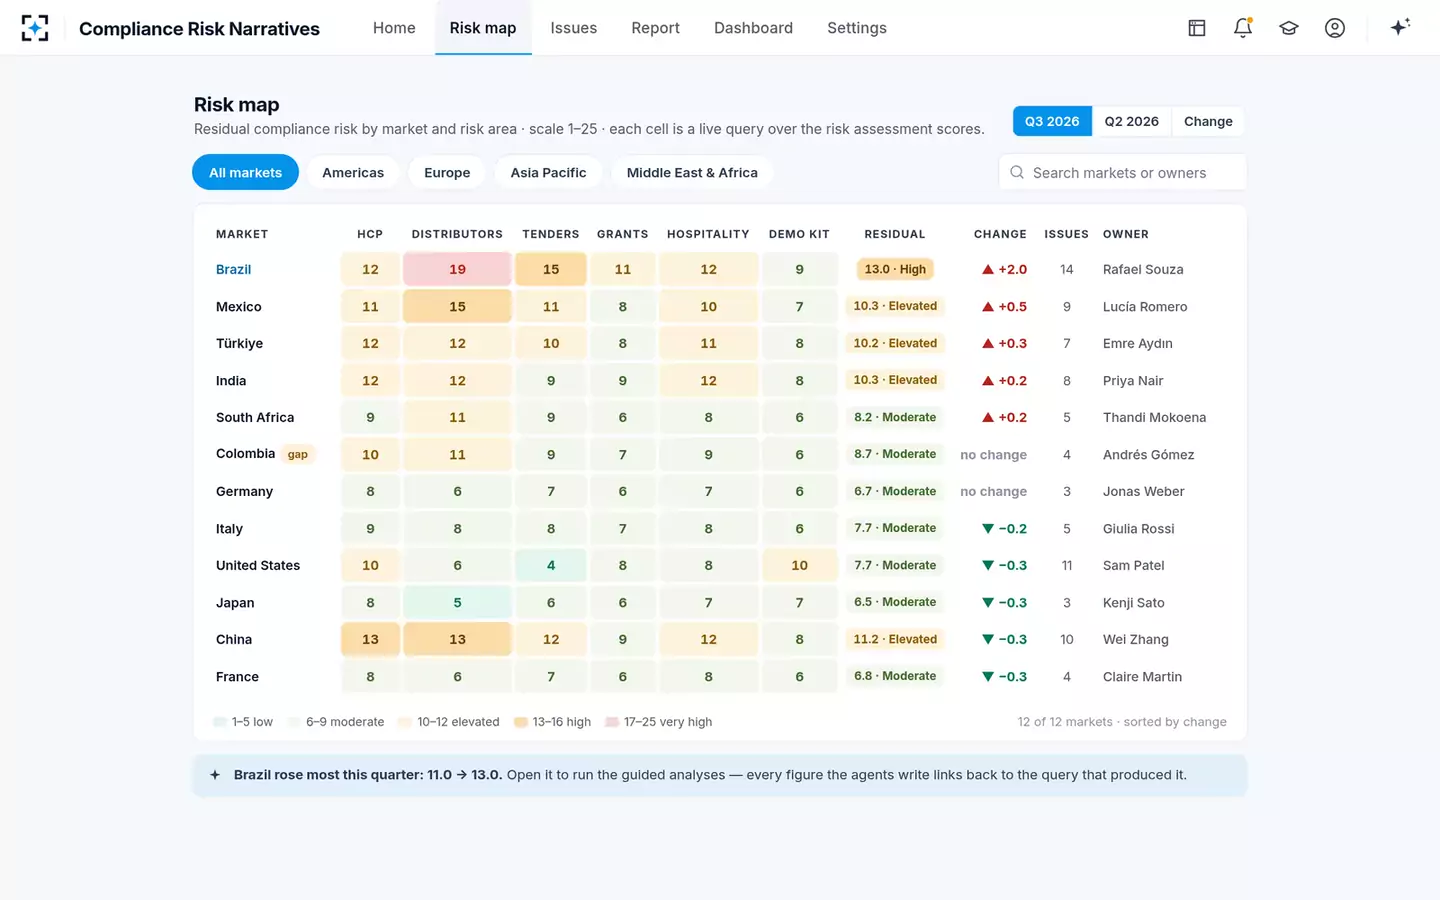Click the sparkle icon in Brazil insight banner
The height and width of the screenshot is (900, 1440).
pos(215,775)
